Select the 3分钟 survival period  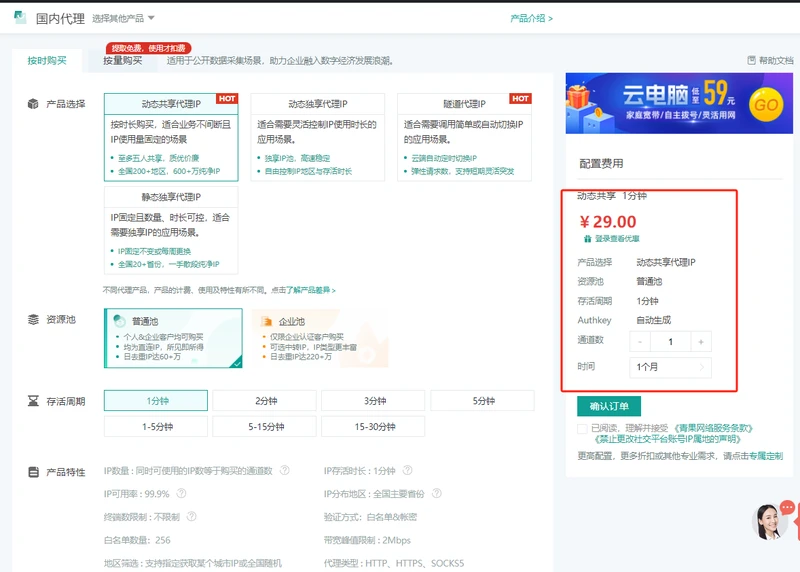(x=373, y=401)
